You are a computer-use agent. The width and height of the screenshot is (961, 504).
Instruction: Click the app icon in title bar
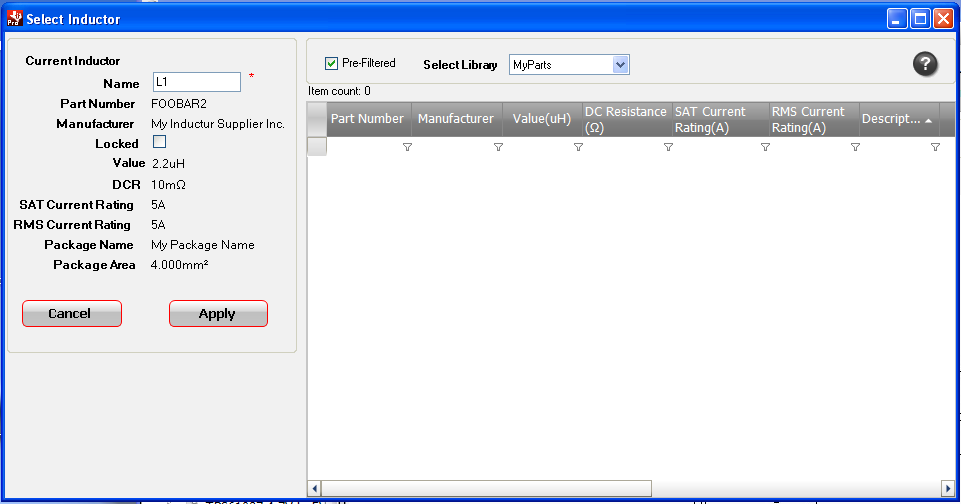(15, 18)
